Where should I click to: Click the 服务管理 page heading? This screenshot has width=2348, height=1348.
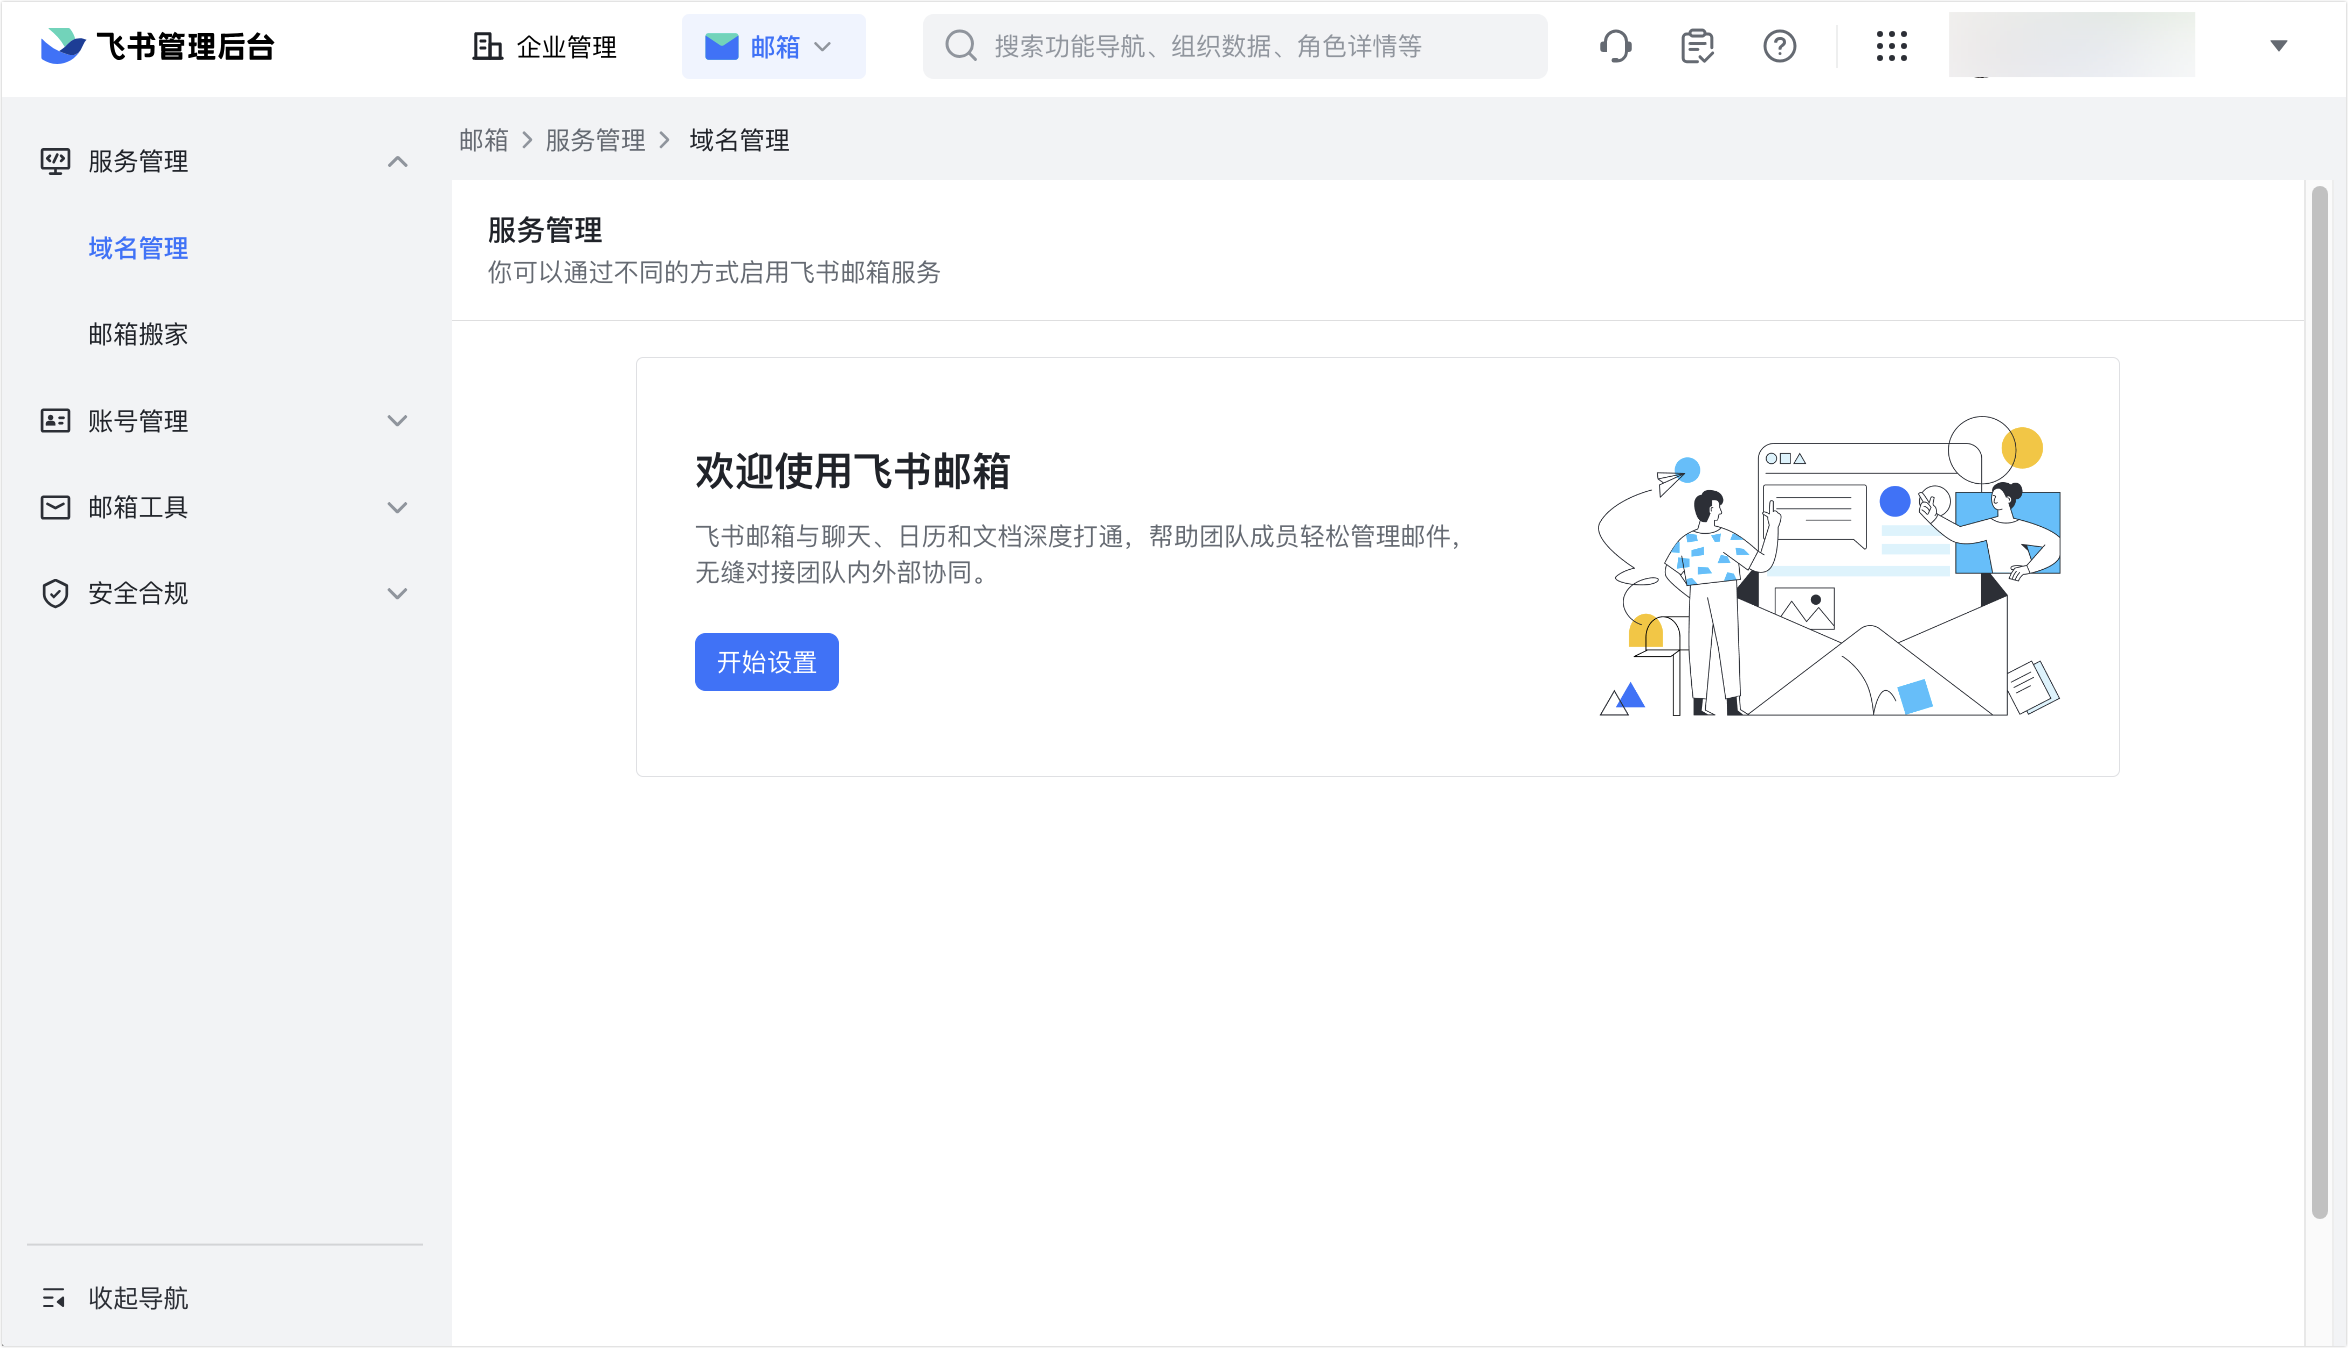tap(545, 230)
